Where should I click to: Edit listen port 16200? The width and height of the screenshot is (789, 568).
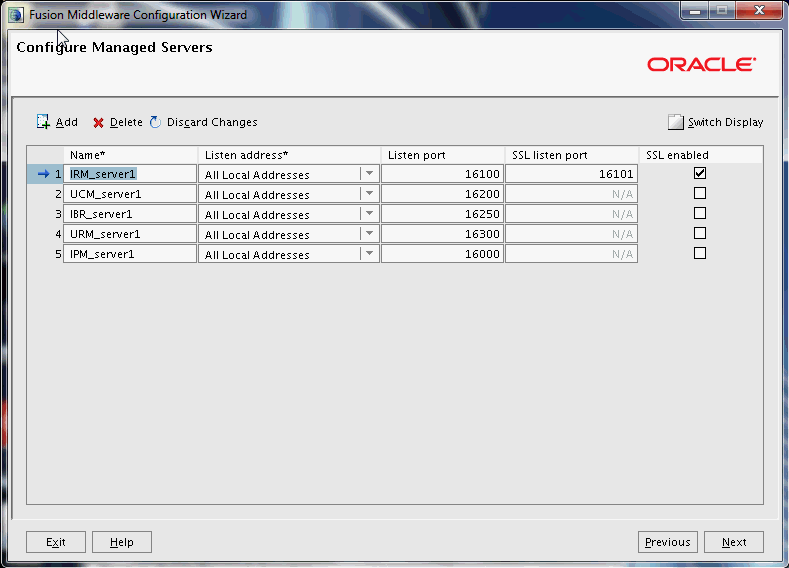click(442, 194)
